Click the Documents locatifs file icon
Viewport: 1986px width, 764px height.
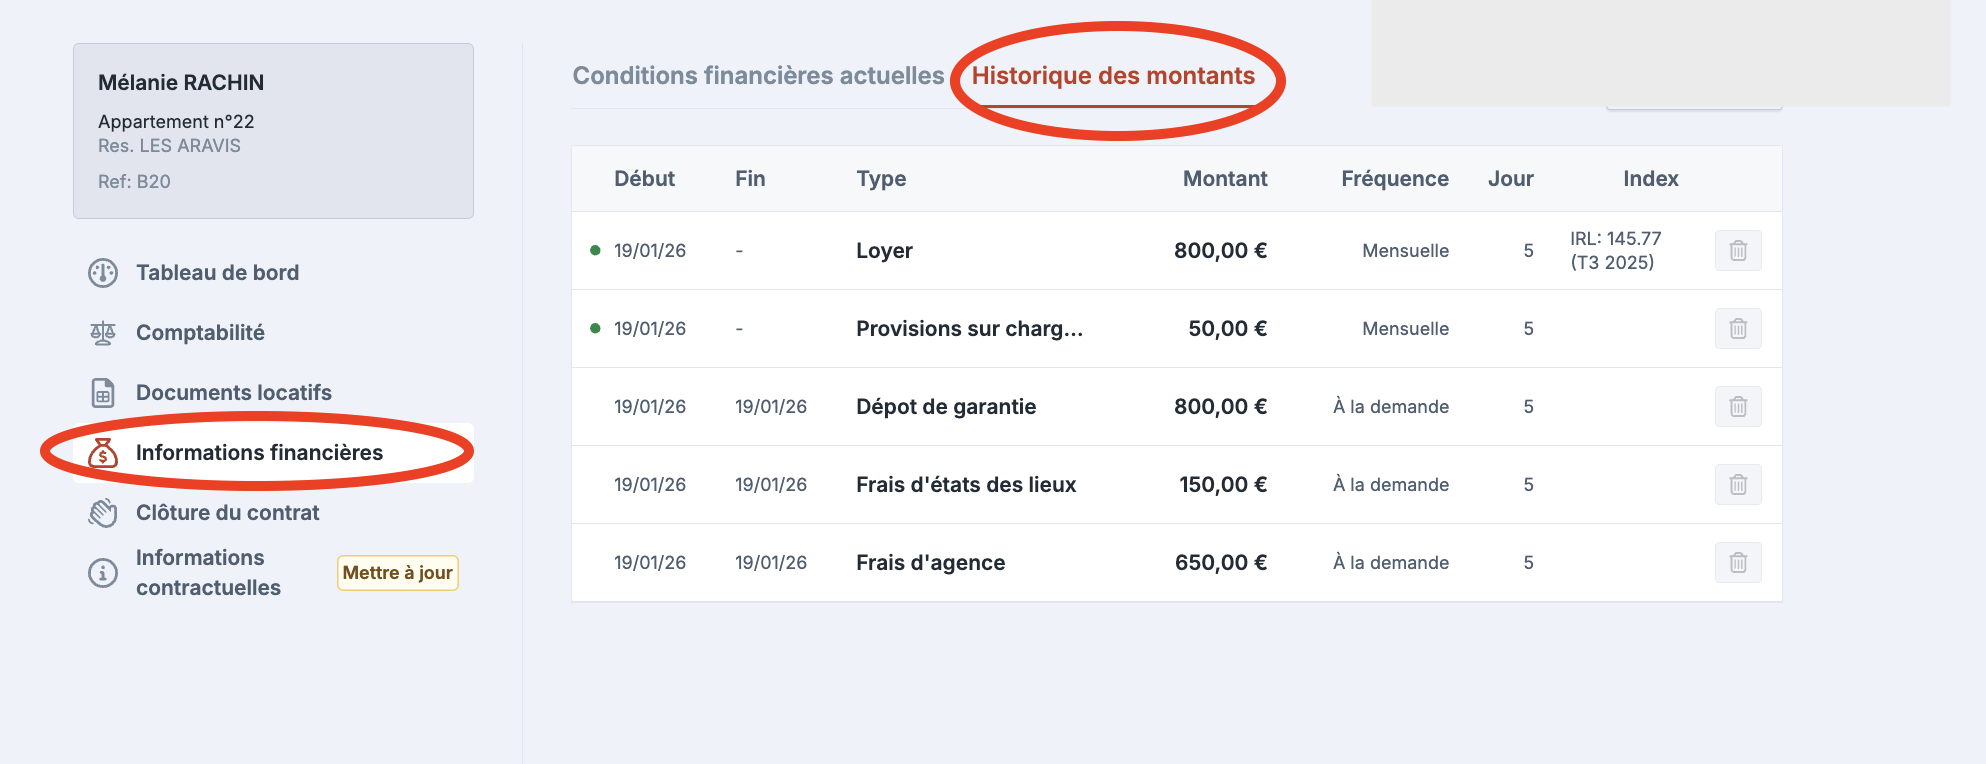(103, 393)
